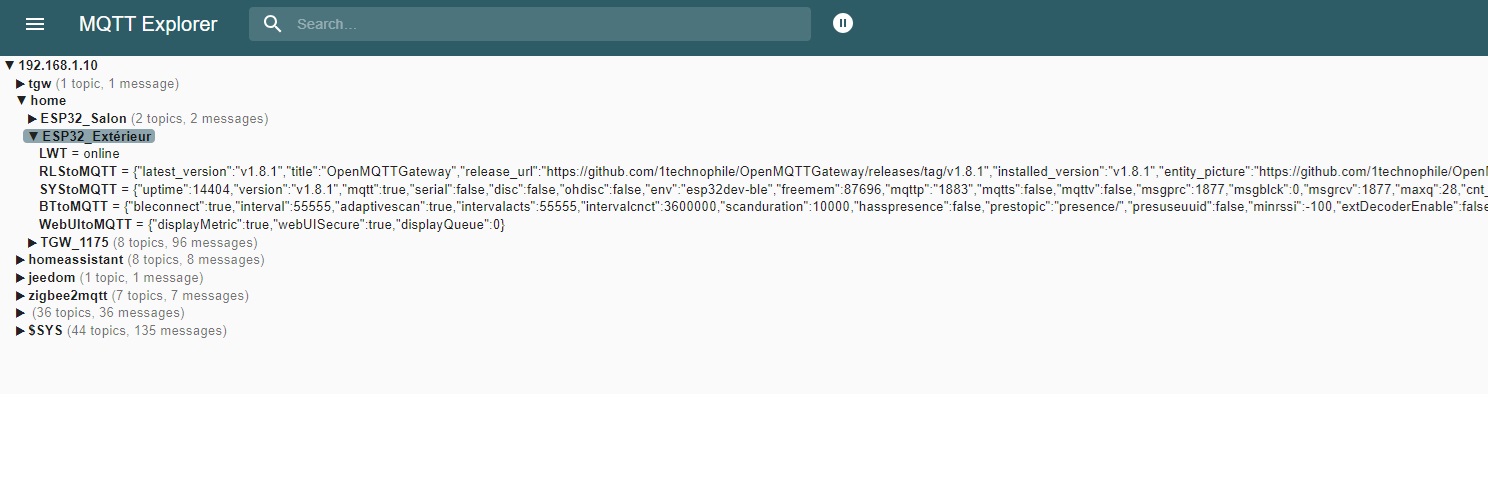Expand the jeedom topic arrow

(21, 278)
